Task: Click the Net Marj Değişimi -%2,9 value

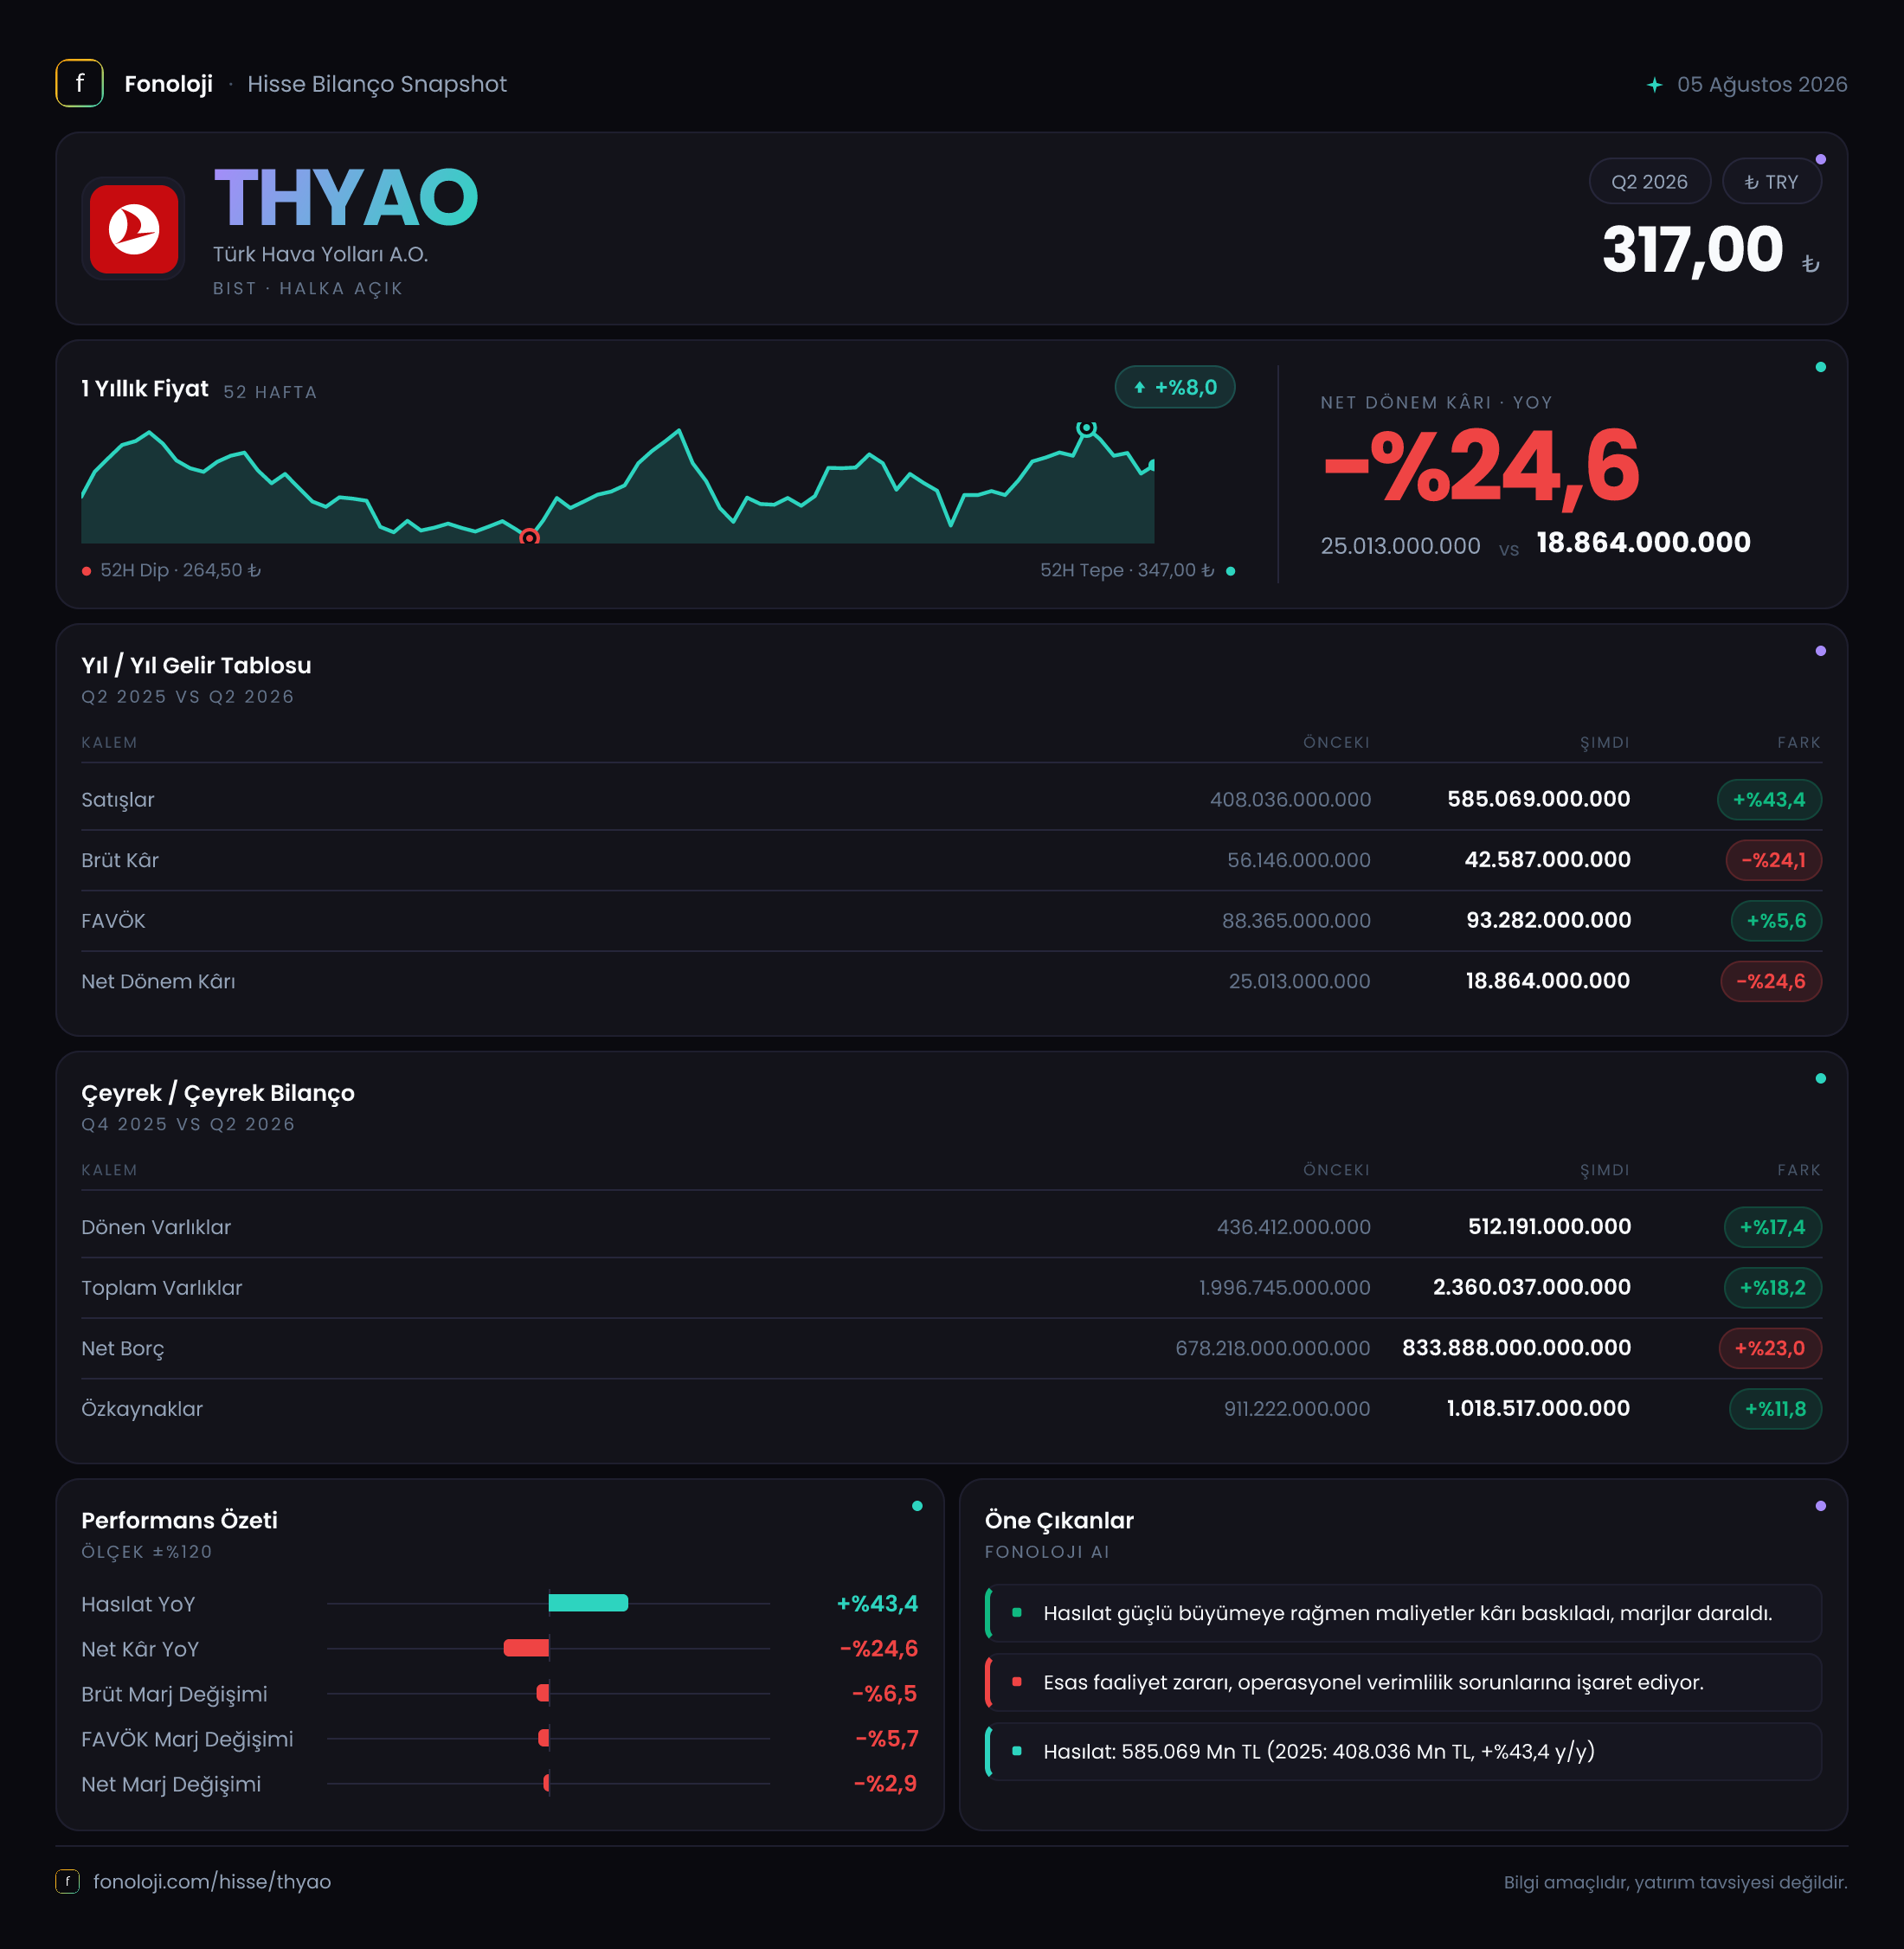Action: (885, 1783)
